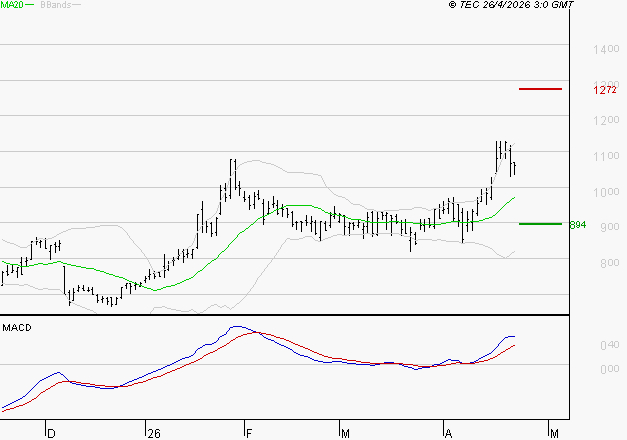Click the 1400 price axis label
The width and height of the screenshot is (627, 440).
(x=603, y=49)
